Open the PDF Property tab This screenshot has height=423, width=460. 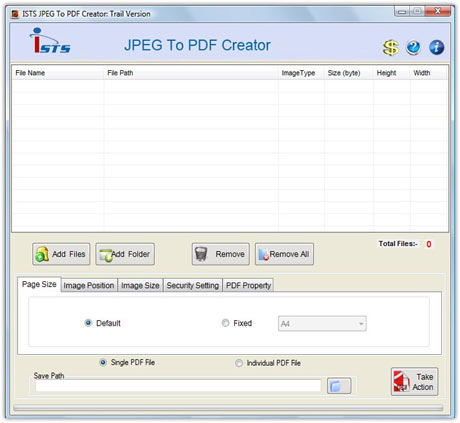coord(248,286)
